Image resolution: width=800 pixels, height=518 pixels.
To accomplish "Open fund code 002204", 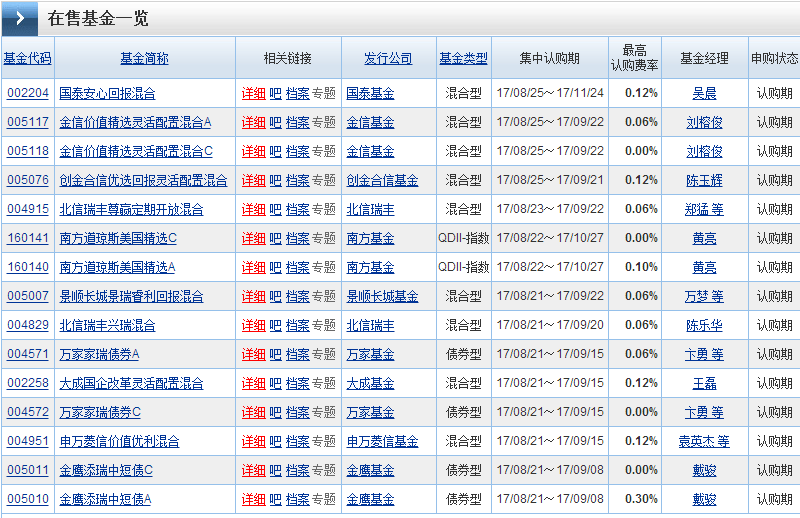I will (x=28, y=93).
